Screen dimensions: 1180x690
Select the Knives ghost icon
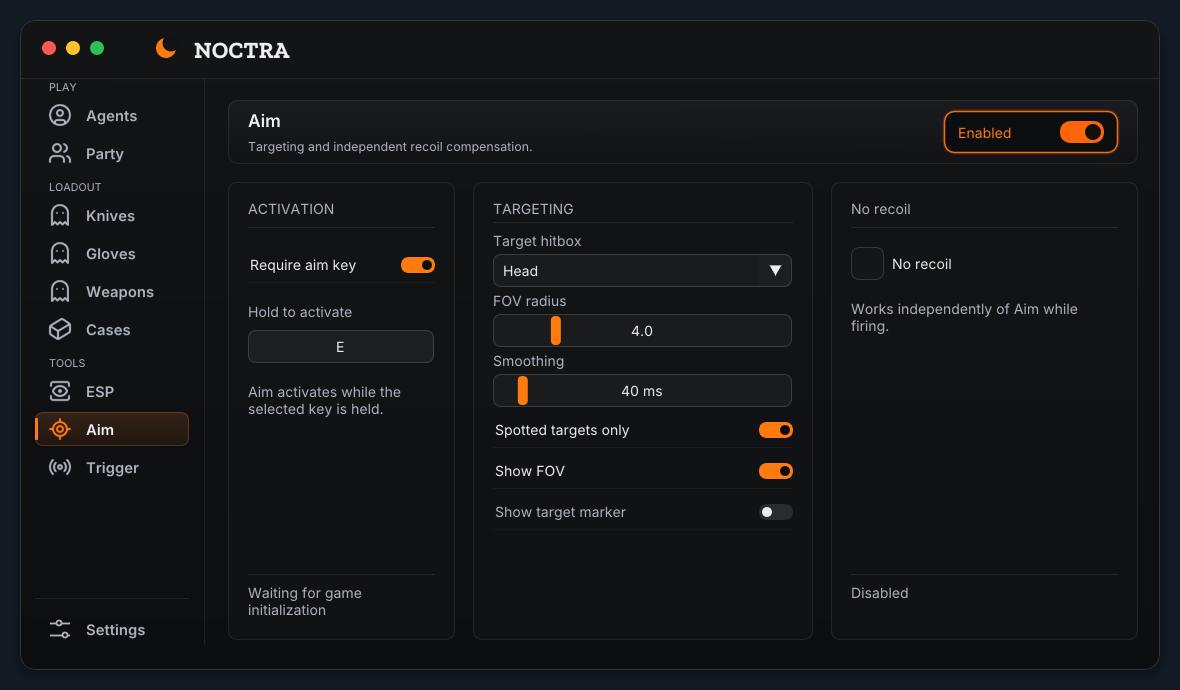[x=60, y=216]
